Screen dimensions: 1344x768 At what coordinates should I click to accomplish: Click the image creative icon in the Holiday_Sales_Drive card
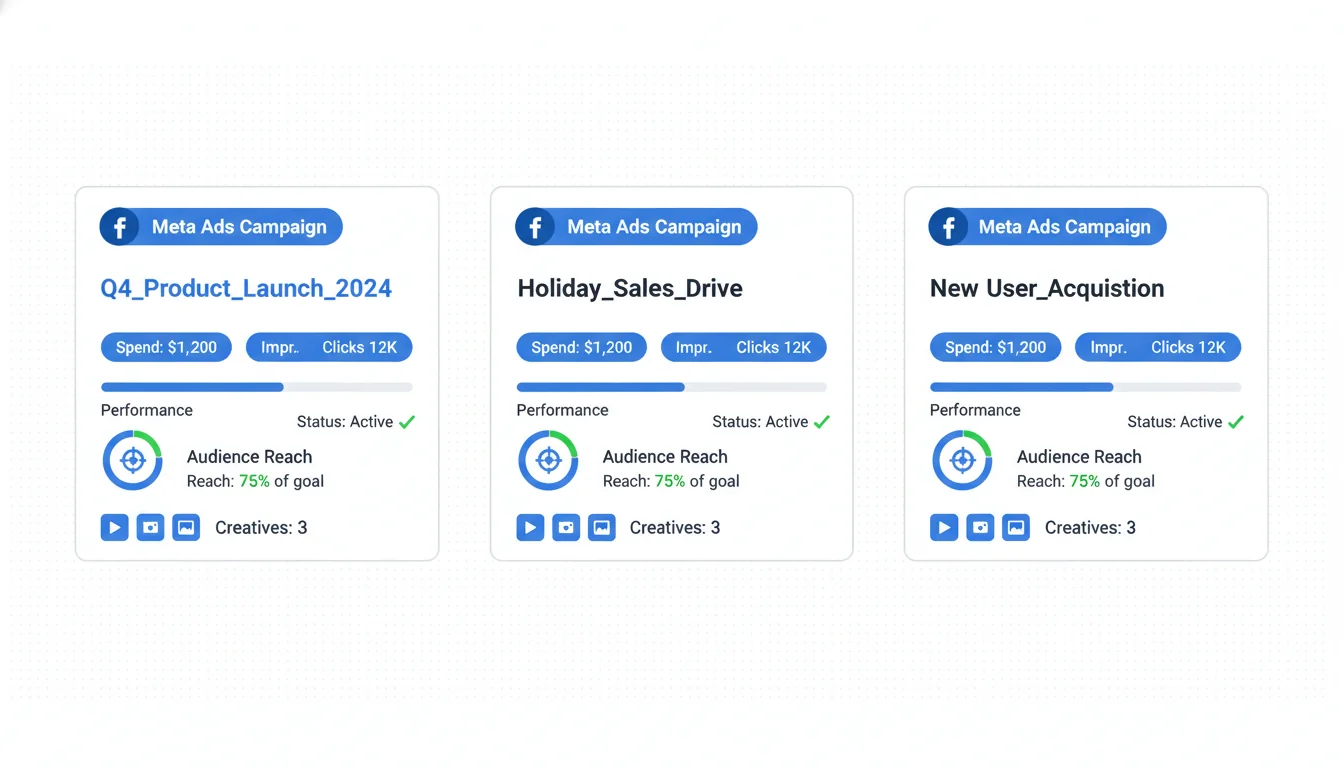(x=602, y=527)
